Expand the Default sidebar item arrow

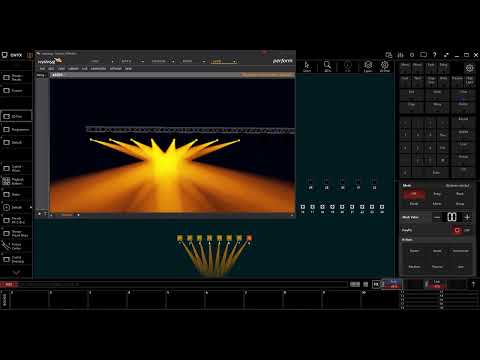(x=31, y=207)
